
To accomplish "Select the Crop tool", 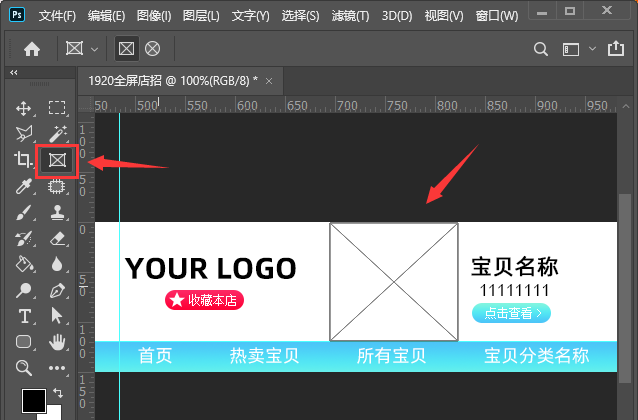I will tap(23, 160).
